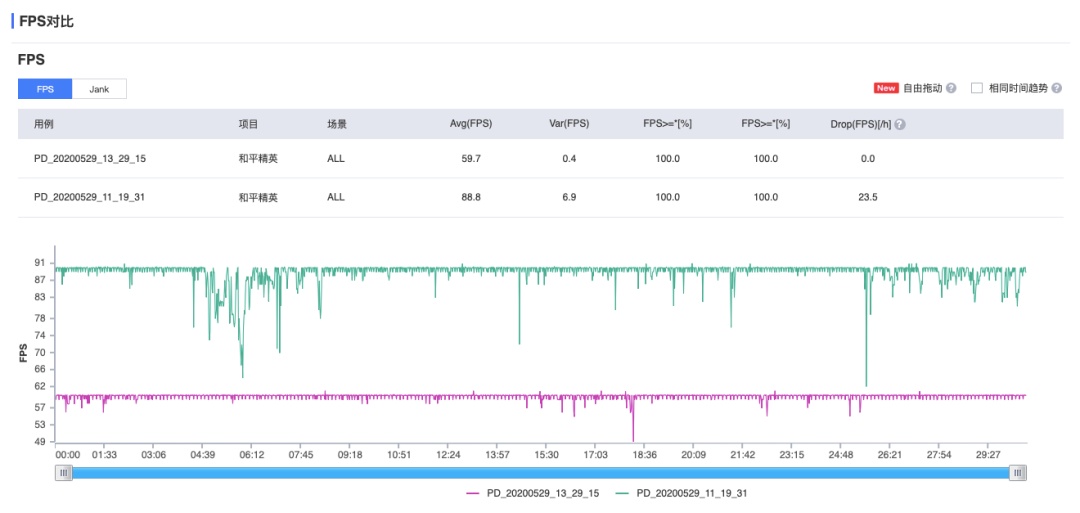
Task: Click the 用例 column header
Action: point(44,125)
